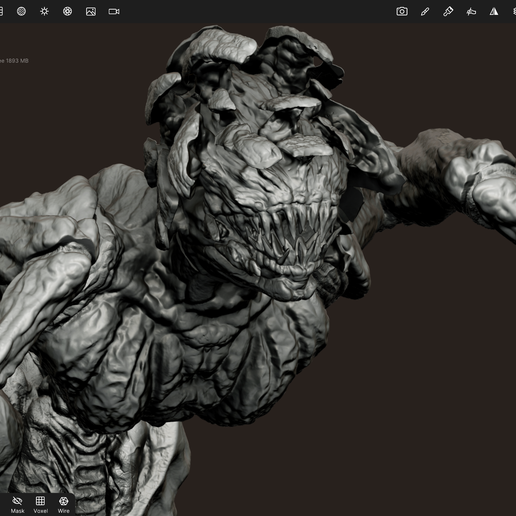Click the screenshot render camera icon
This screenshot has width=516, height=516.
point(402,11)
